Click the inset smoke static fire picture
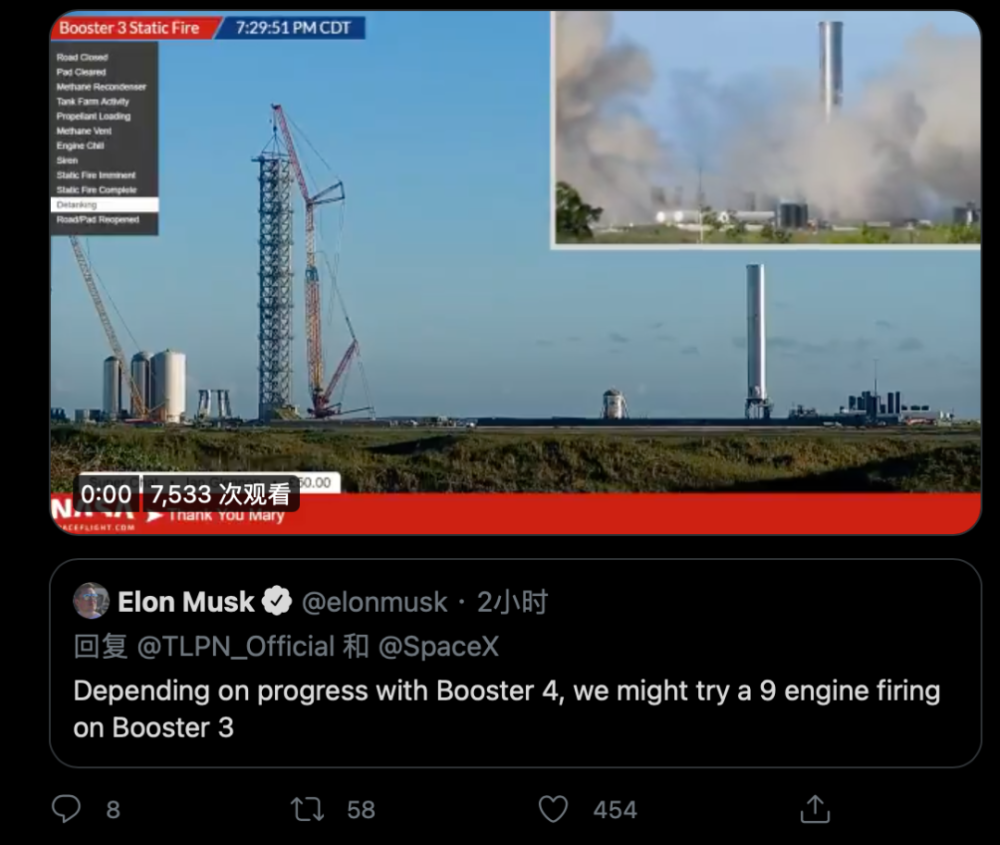 [766, 128]
